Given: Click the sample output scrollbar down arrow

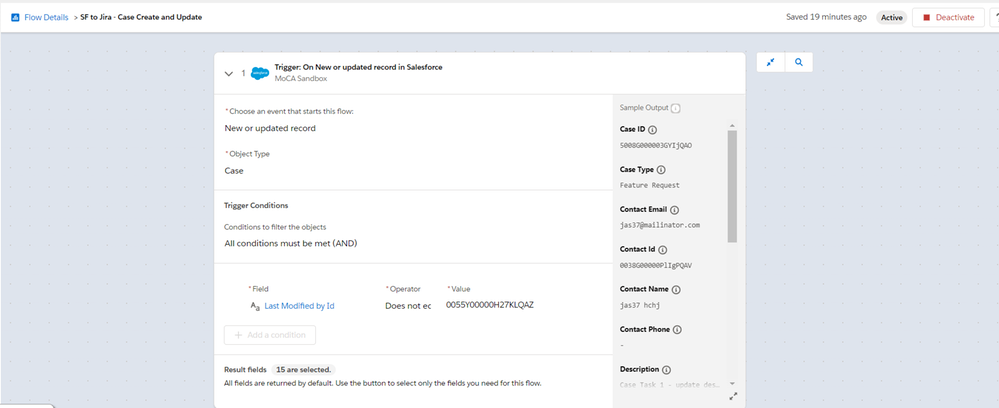Looking at the screenshot, I should click(x=732, y=384).
